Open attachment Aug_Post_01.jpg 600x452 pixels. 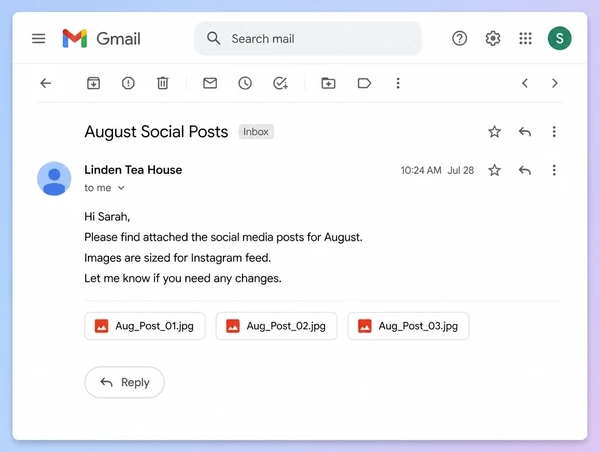(x=145, y=326)
